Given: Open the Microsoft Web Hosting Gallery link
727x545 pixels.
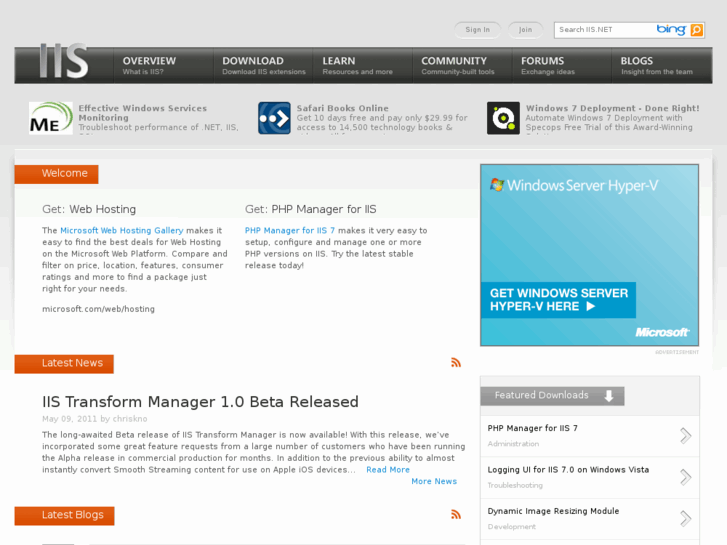Looking at the screenshot, I should (122, 231).
